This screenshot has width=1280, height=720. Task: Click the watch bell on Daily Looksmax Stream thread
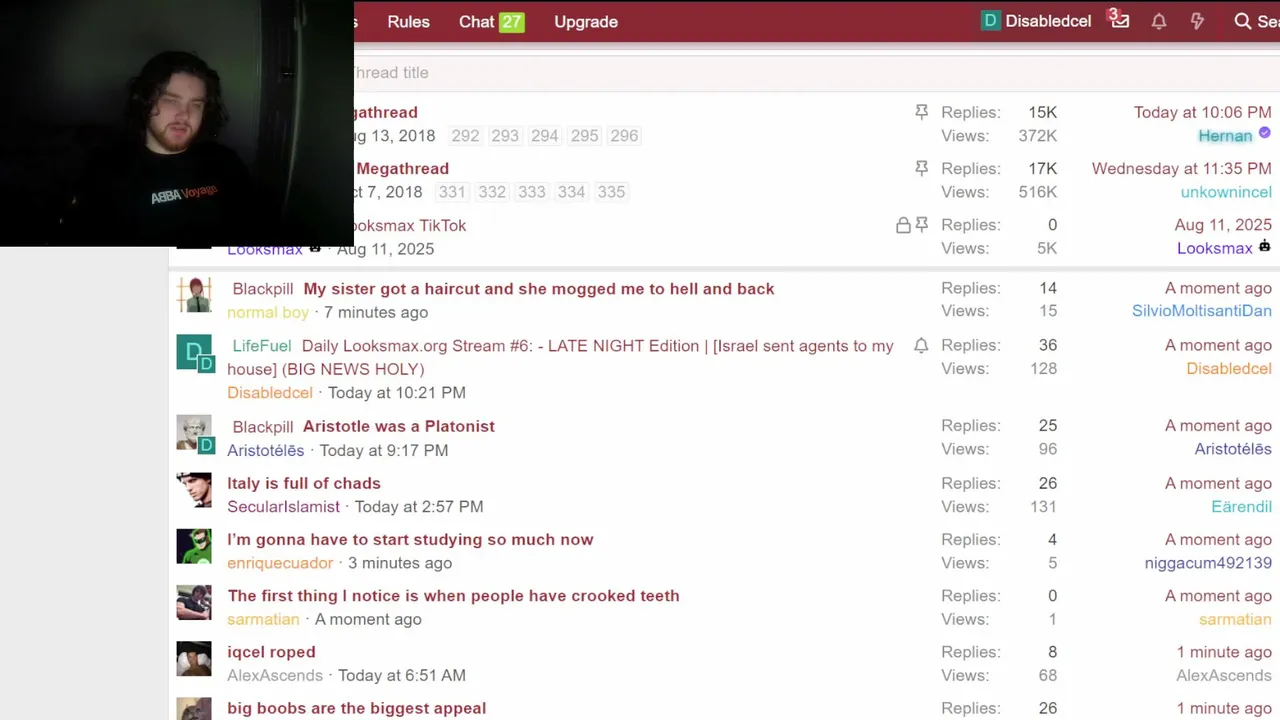tap(921, 346)
